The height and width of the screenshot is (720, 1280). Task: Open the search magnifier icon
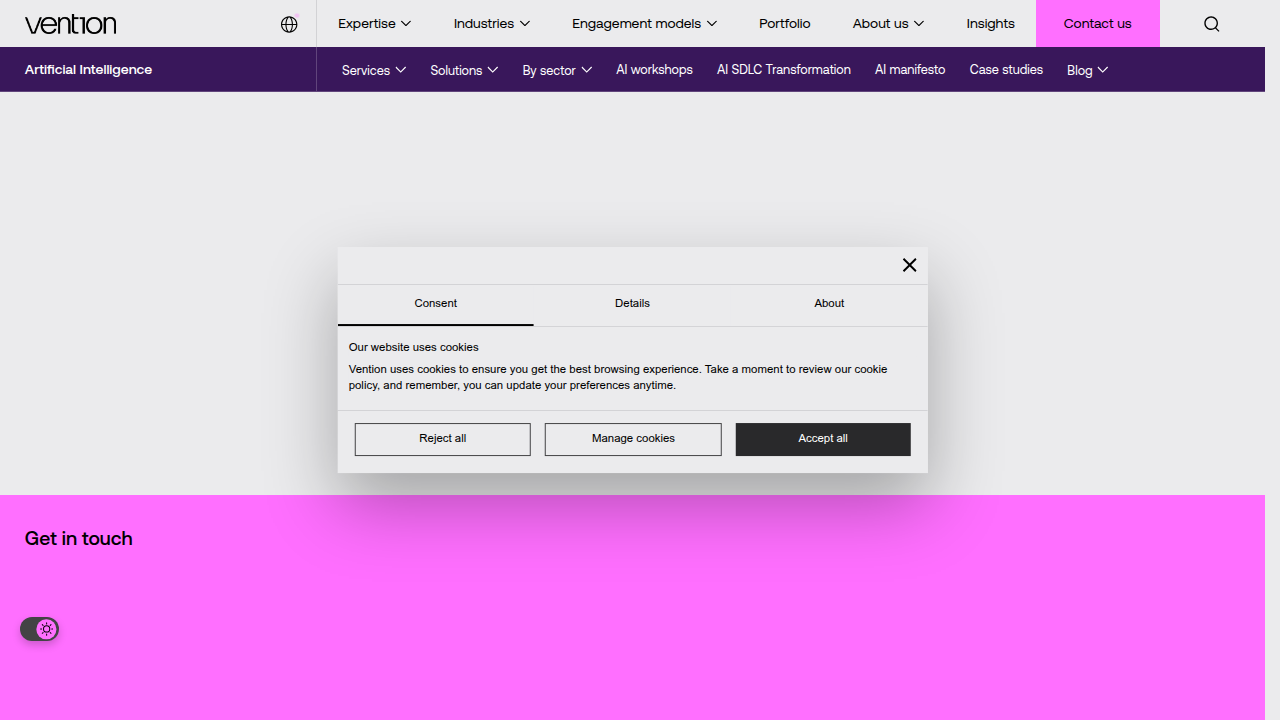[1211, 24]
